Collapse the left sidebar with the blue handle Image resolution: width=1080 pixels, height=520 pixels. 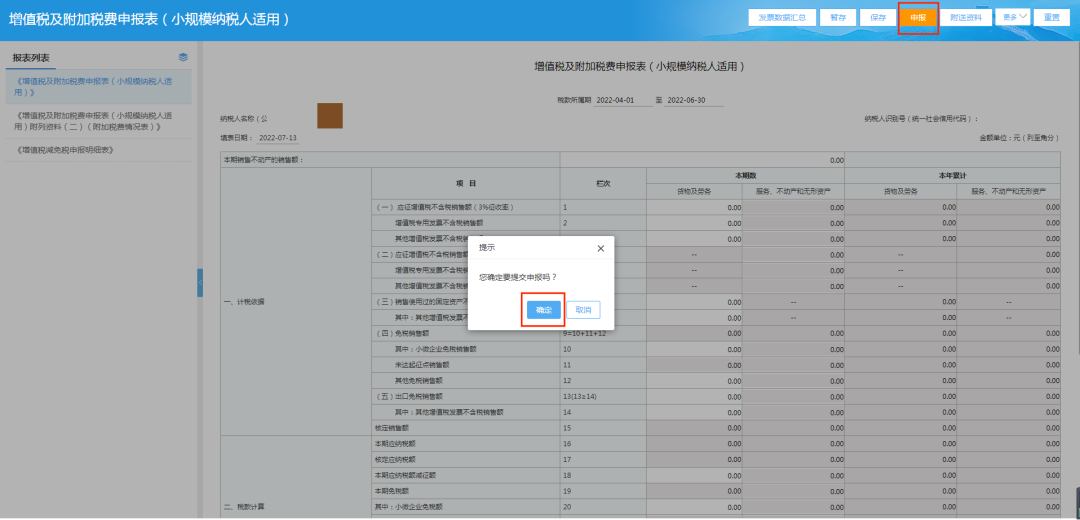pos(200,282)
